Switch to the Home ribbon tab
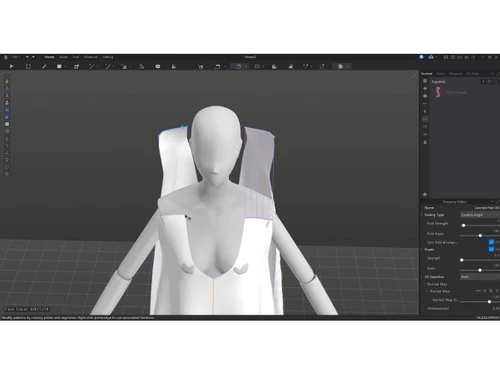The image size is (500, 375). click(x=49, y=57)
